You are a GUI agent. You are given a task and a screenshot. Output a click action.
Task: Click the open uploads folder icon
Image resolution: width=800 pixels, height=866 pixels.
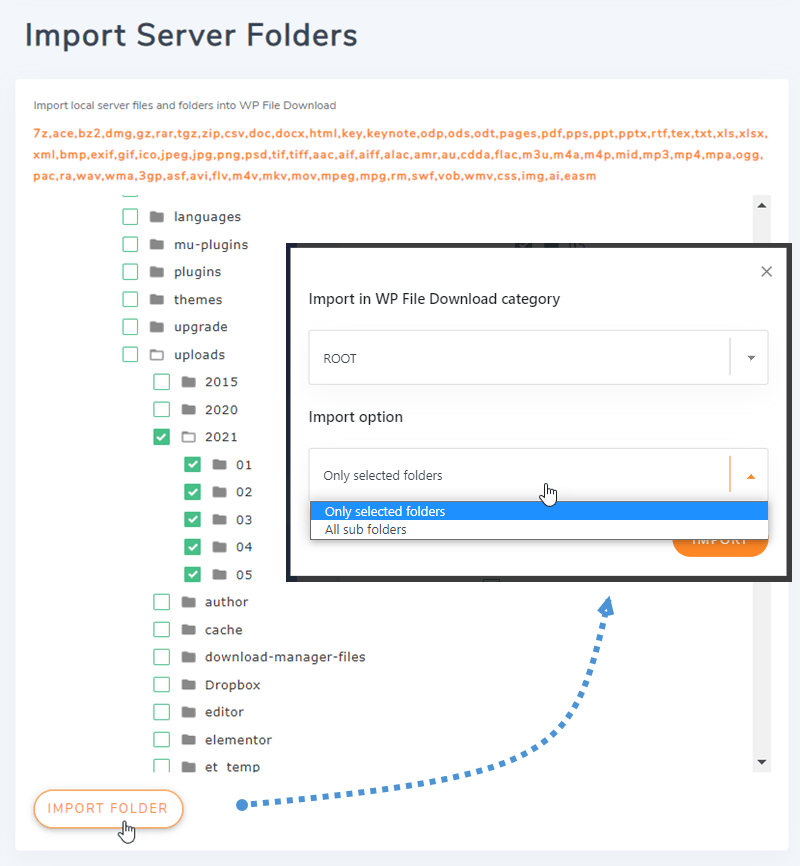click(156, 355)
